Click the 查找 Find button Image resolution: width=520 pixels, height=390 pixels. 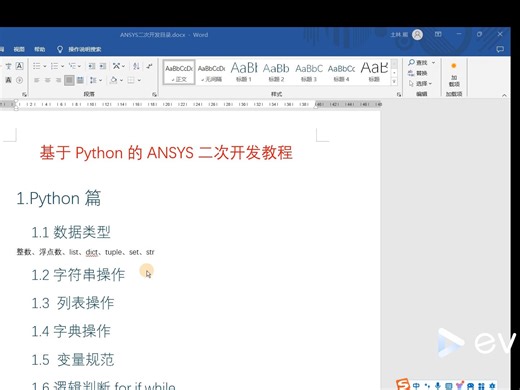tap(418, 62)
